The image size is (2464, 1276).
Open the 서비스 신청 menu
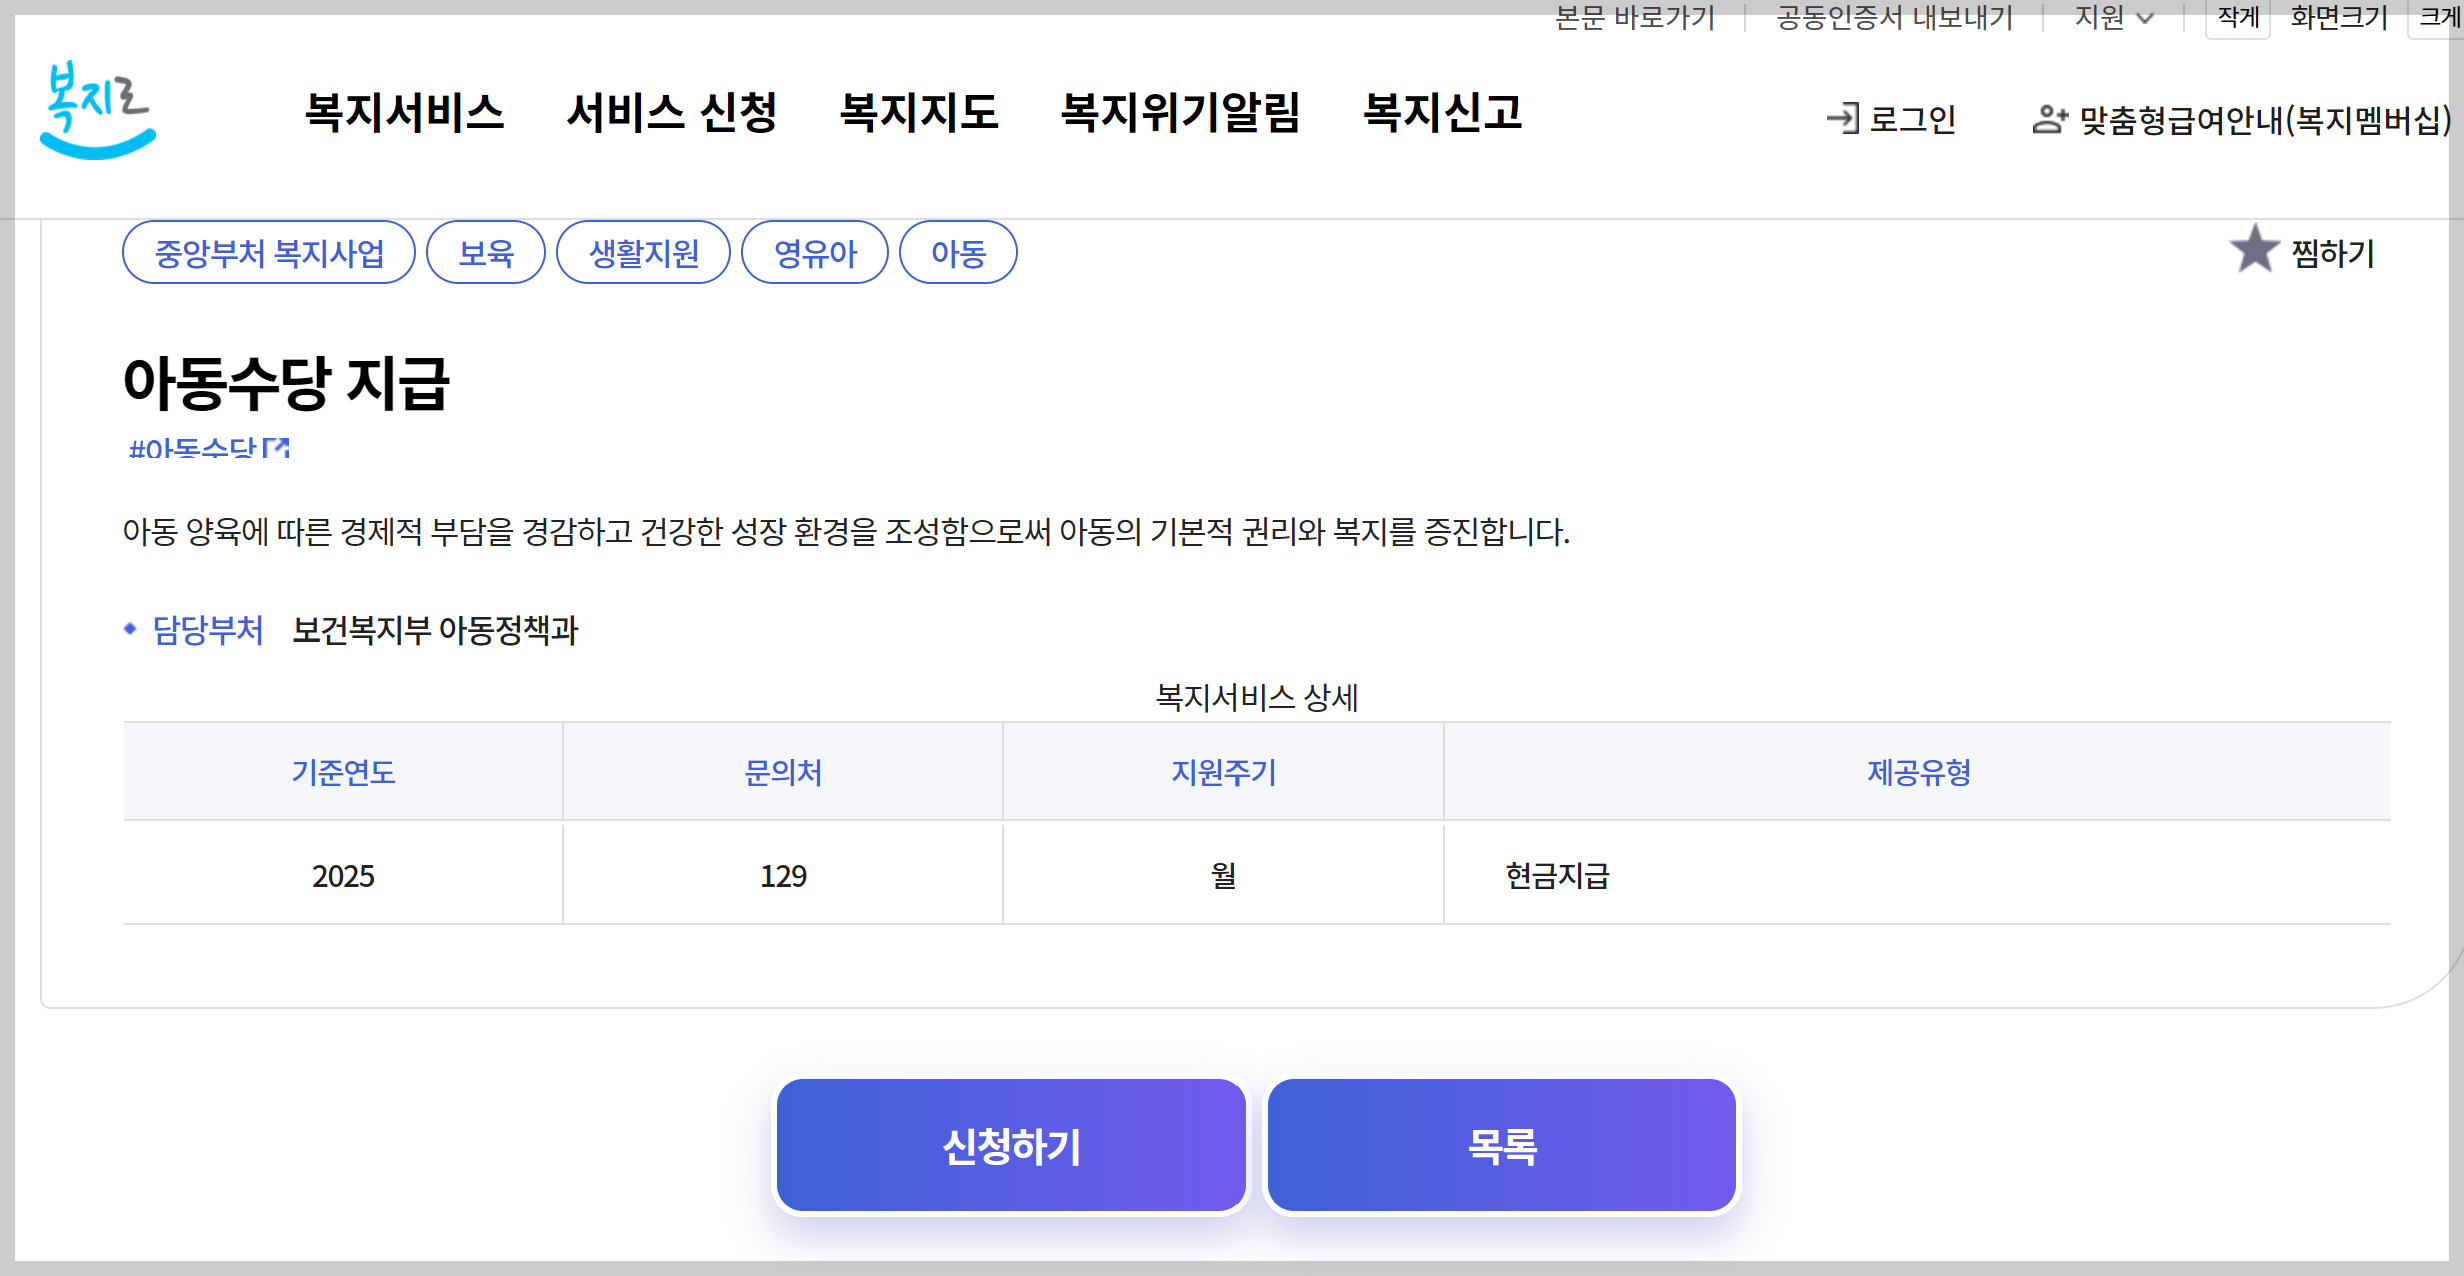pyautogui.click(x=671, y=111)
